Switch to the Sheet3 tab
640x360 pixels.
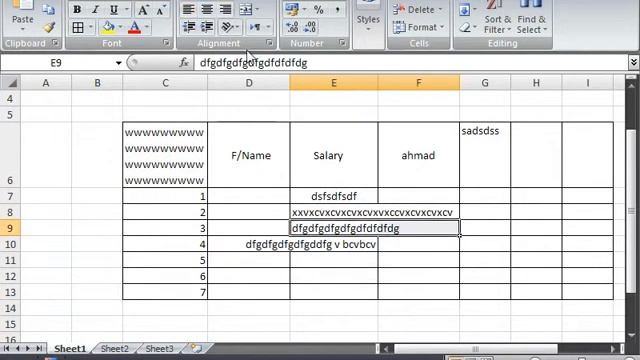coord(159,349)
